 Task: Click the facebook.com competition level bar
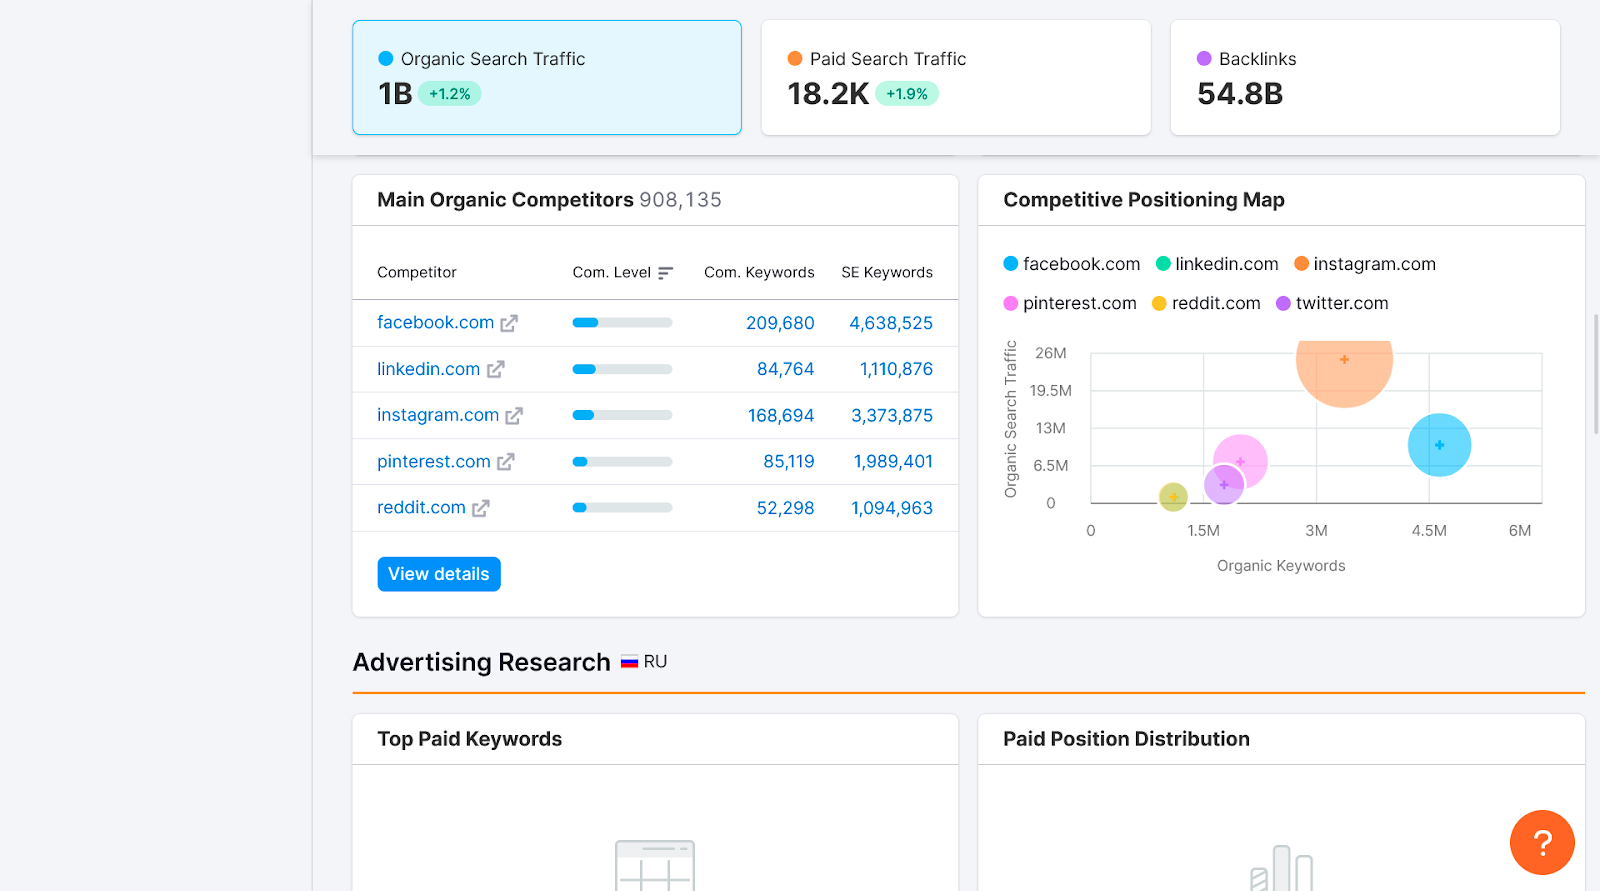pyautogui.click(x=622, y=322)
